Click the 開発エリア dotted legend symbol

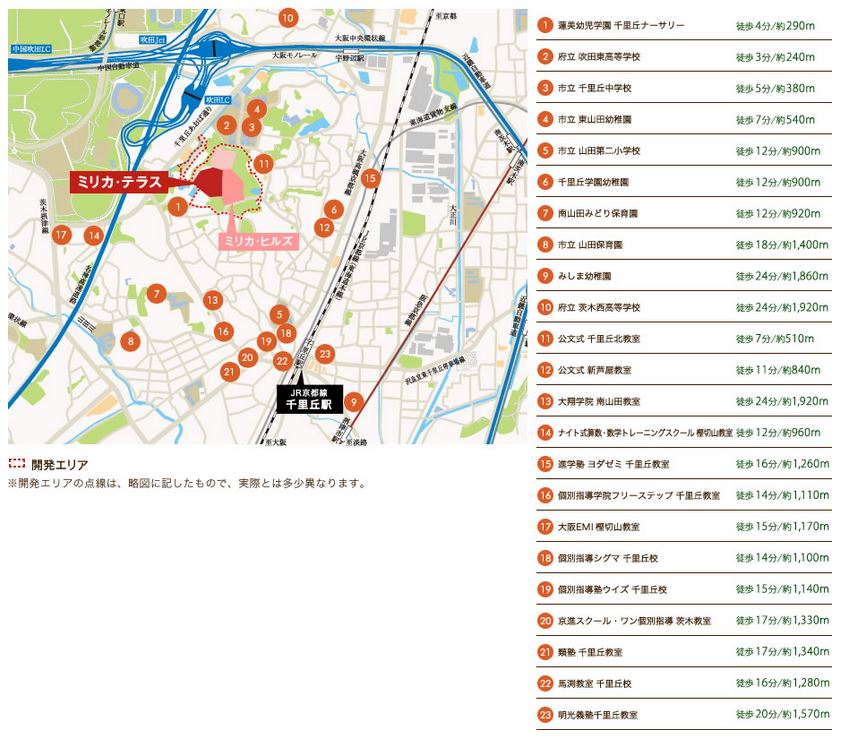click(17, 464)
